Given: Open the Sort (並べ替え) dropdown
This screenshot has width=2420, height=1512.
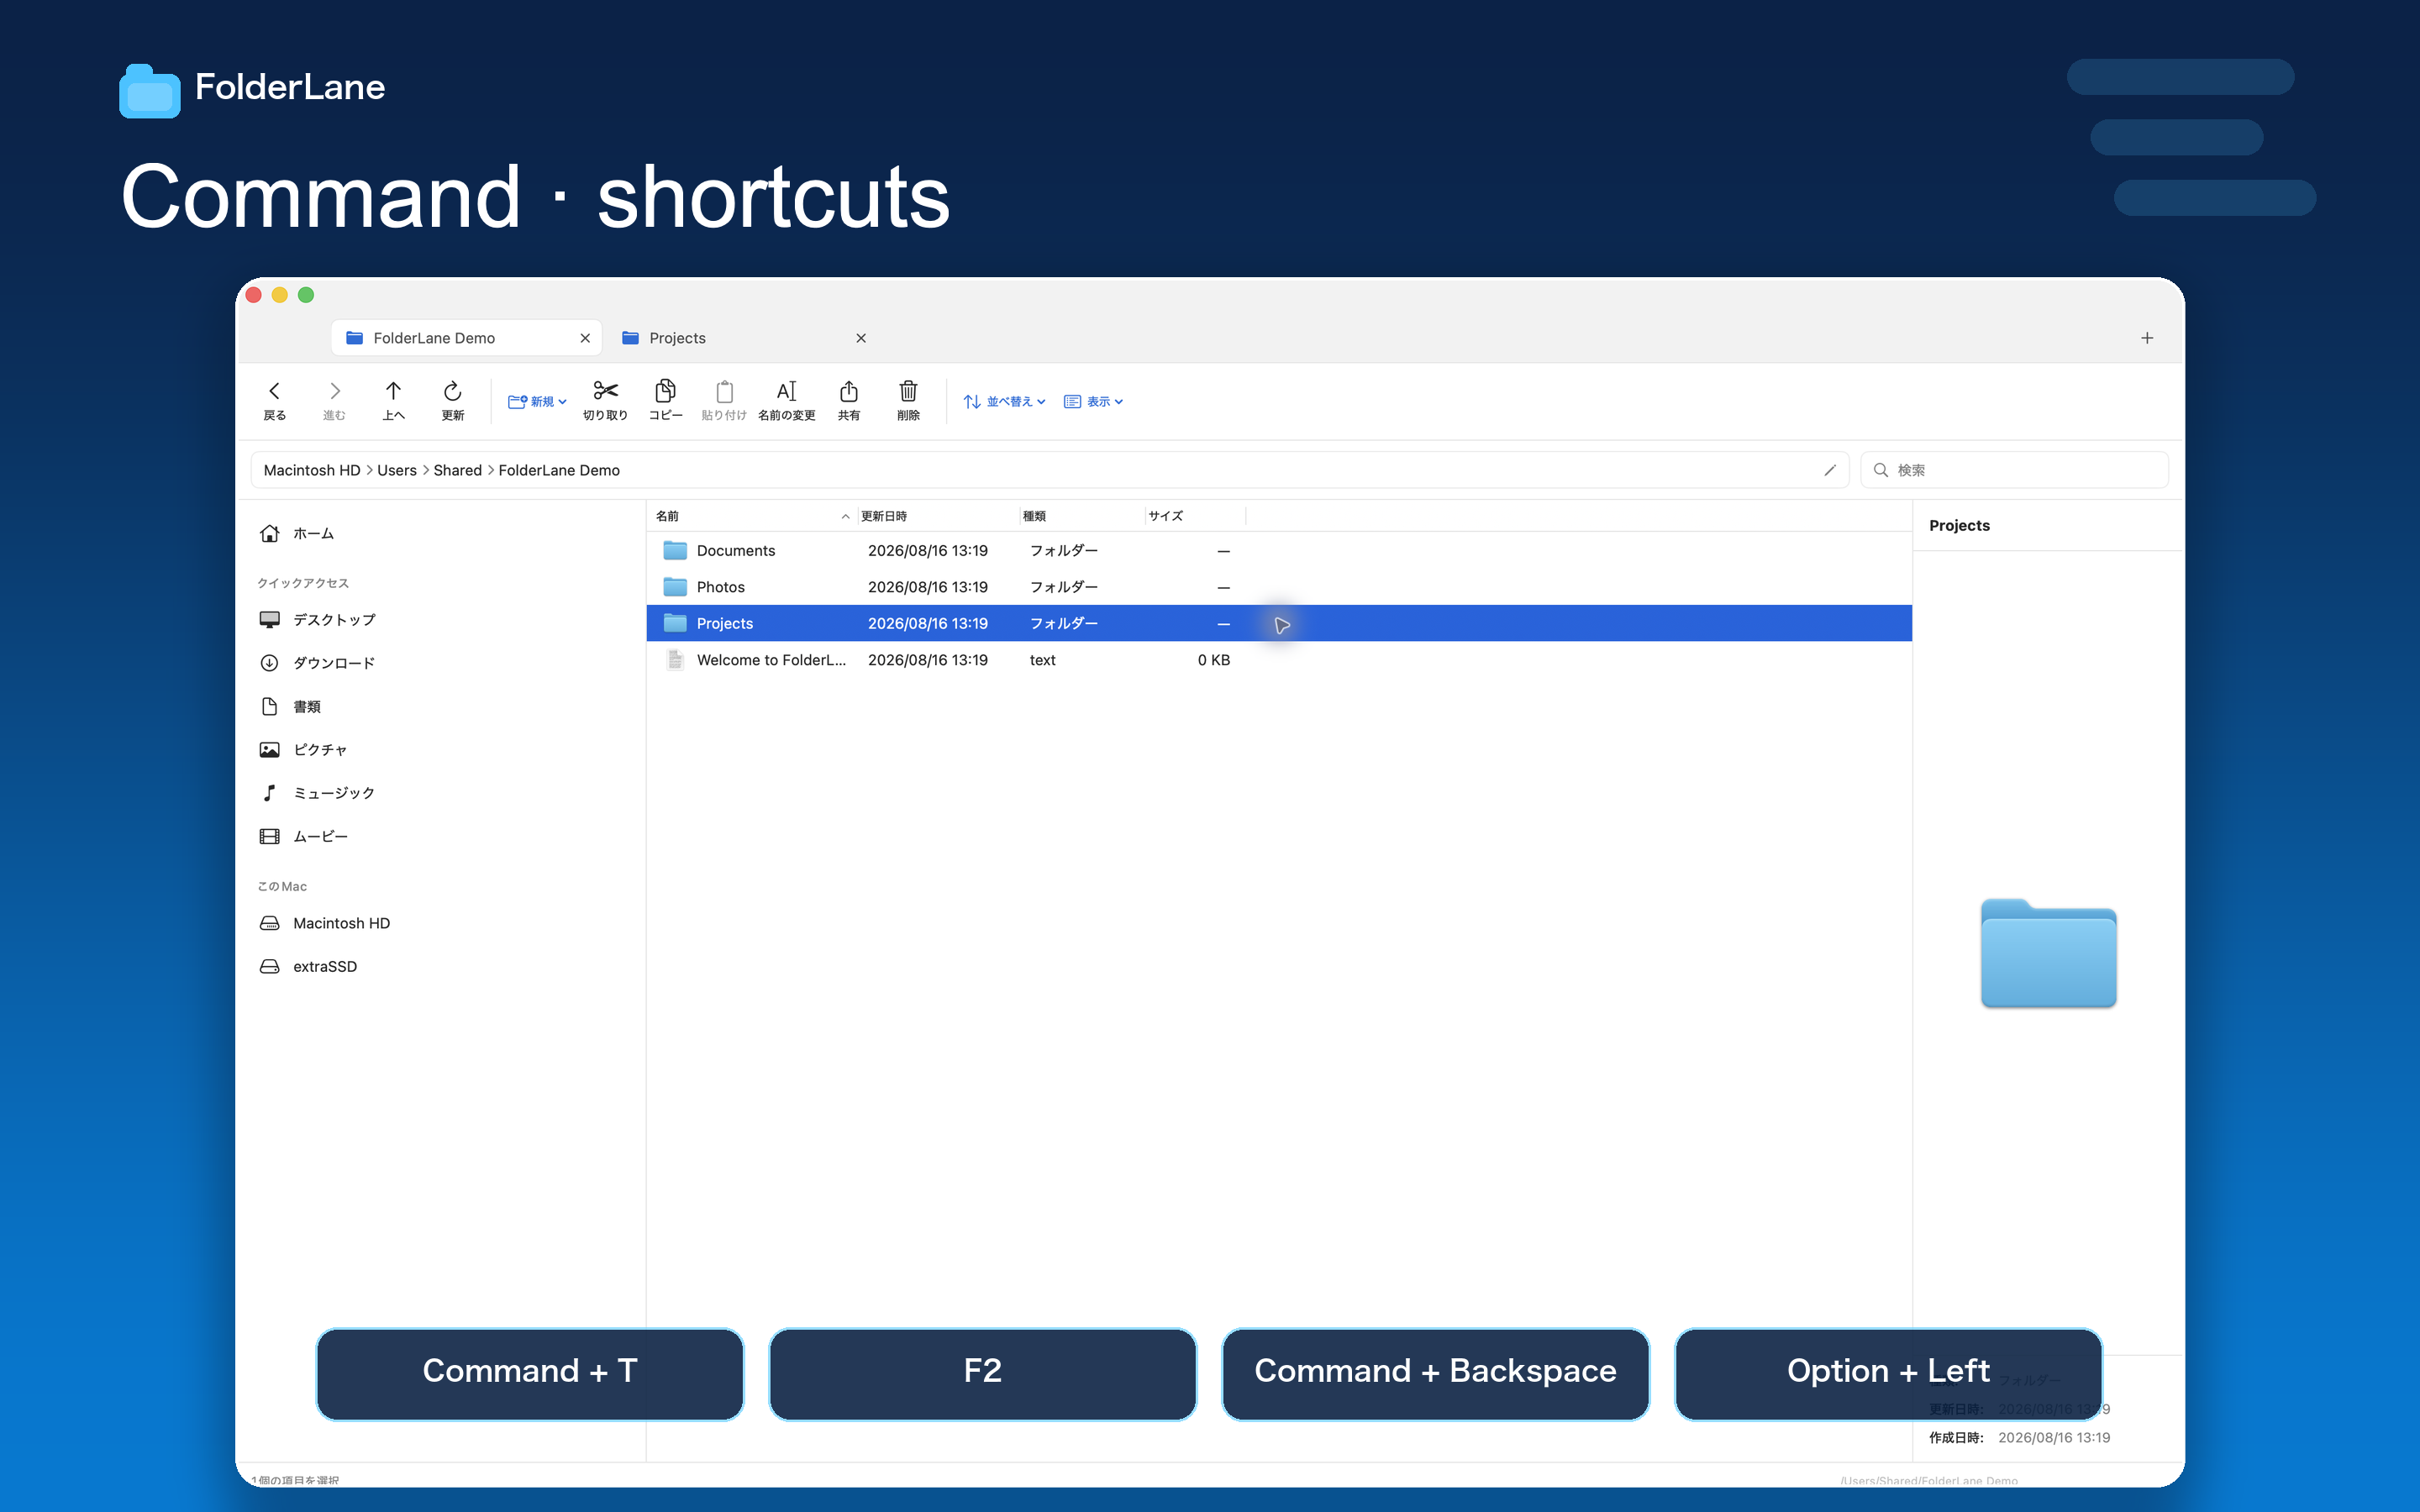Looking at the screenshot, I should tap(1004, 401).
